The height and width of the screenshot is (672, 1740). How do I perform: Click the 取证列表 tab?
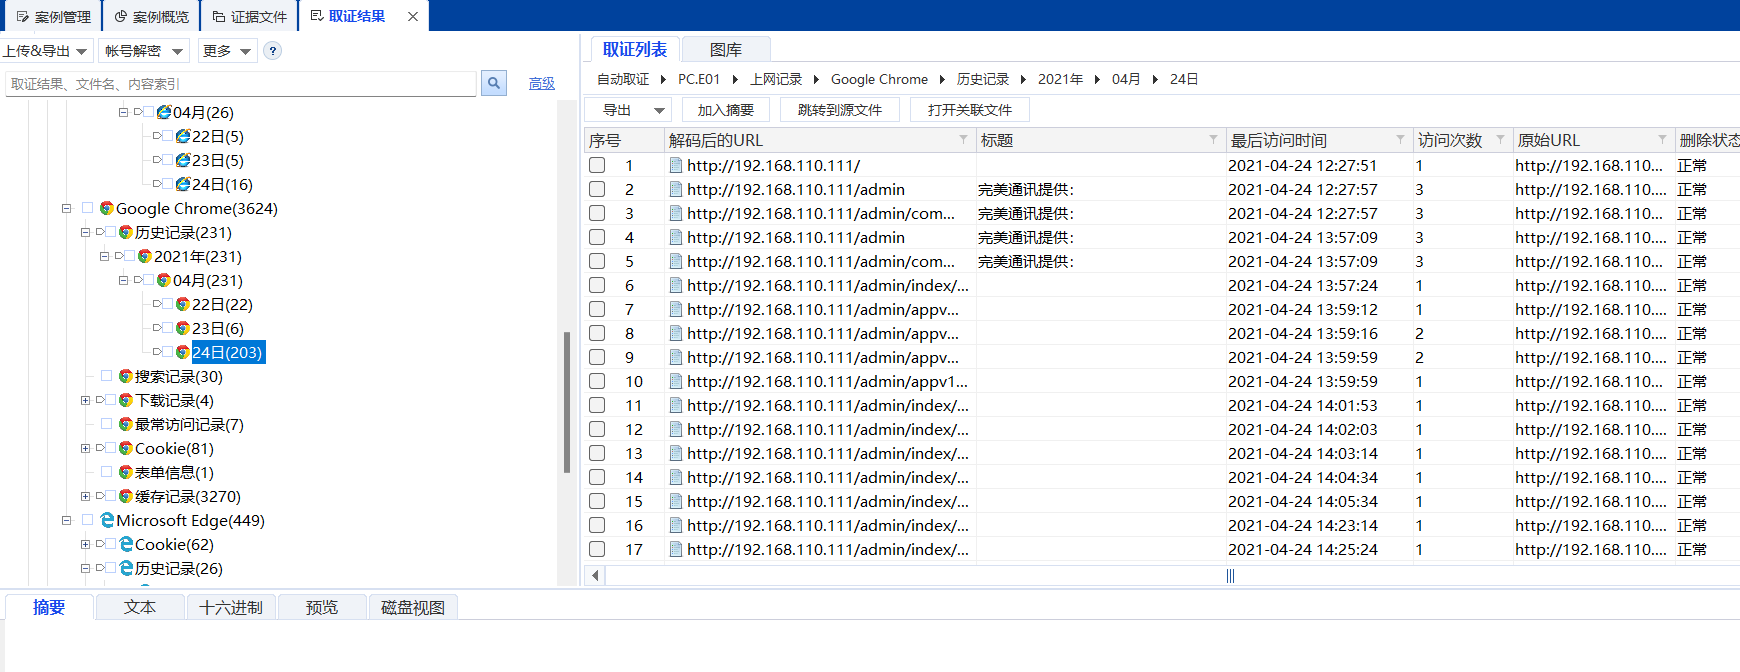[635, 49]
